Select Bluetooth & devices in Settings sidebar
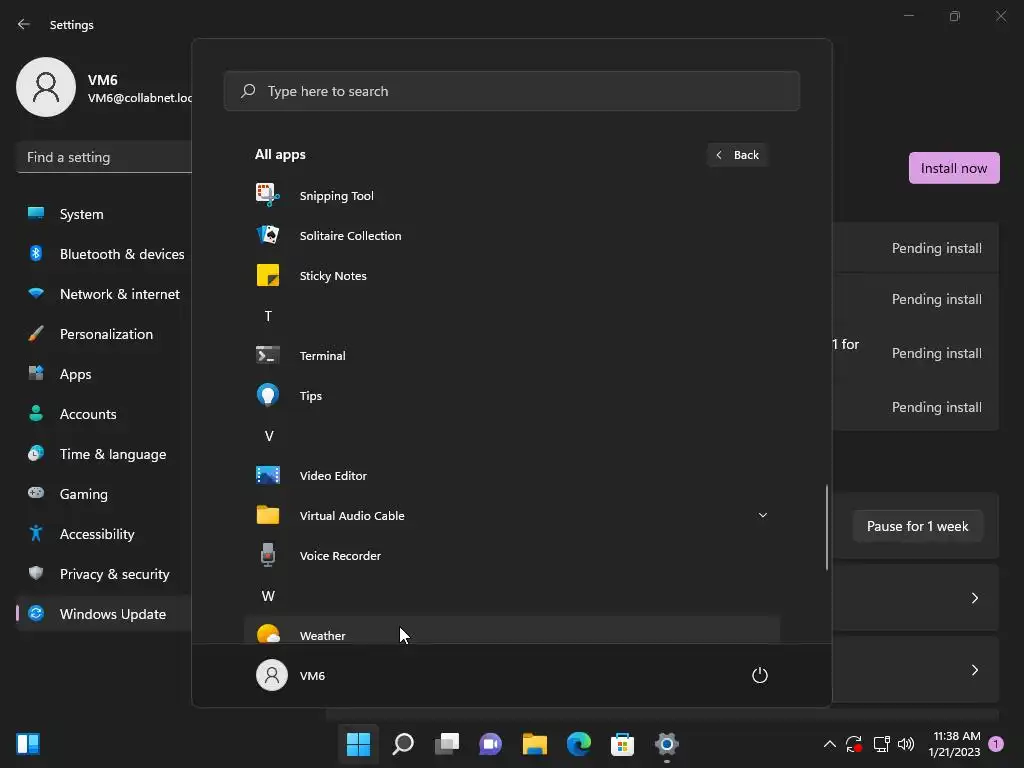The width and height of the screenshot is (1024, 768). 104,254
